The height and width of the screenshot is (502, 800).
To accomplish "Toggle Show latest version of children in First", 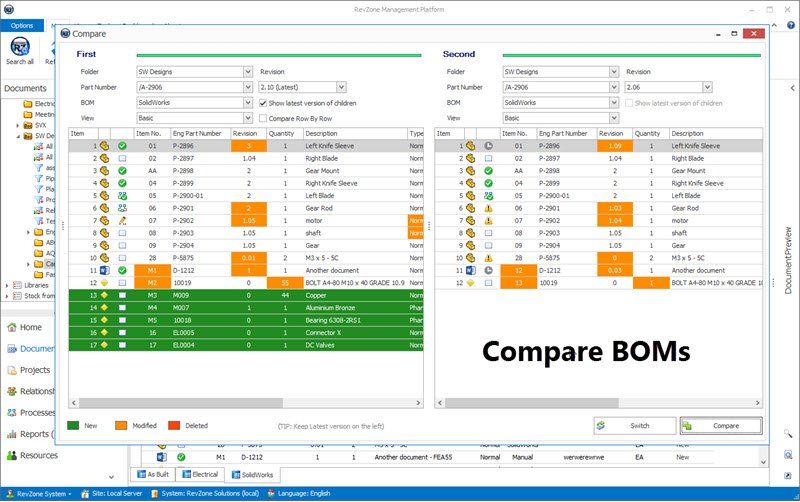I will [x=263, y=103].
